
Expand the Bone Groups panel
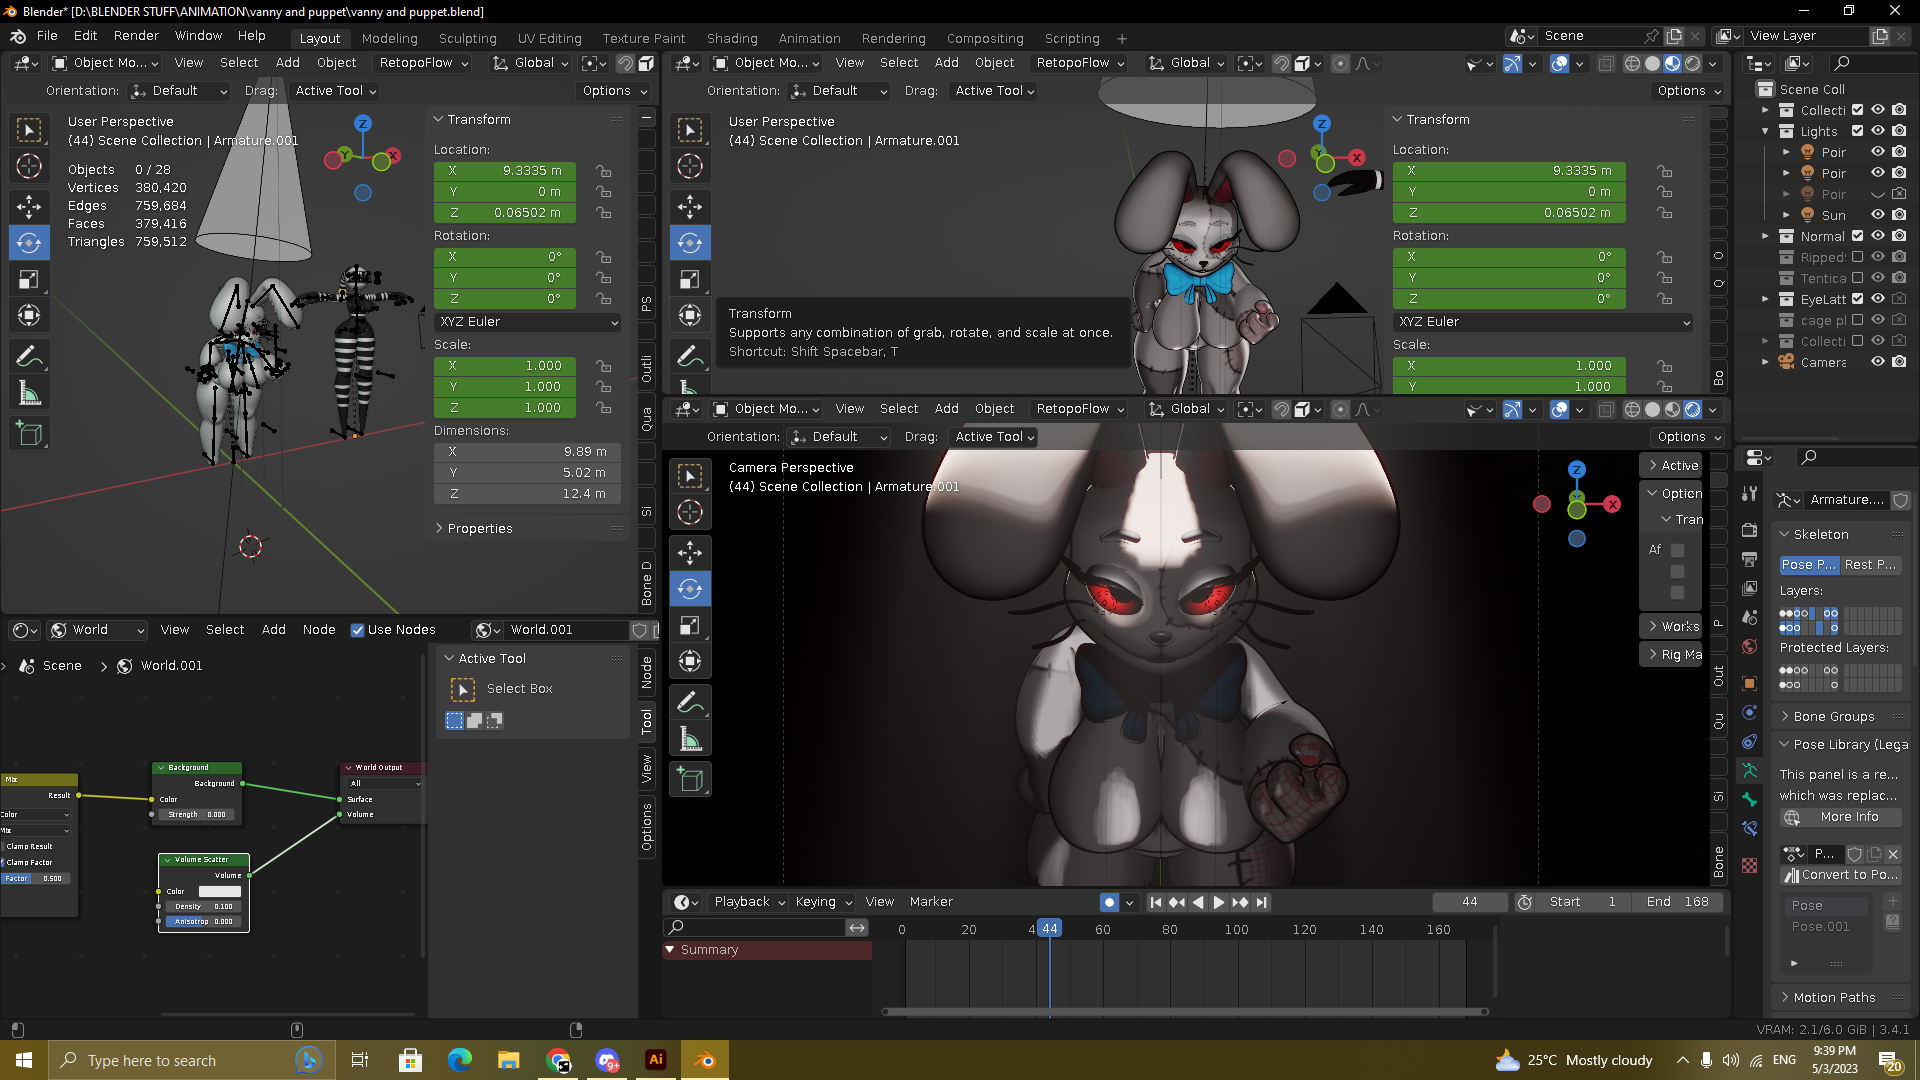1833,716
